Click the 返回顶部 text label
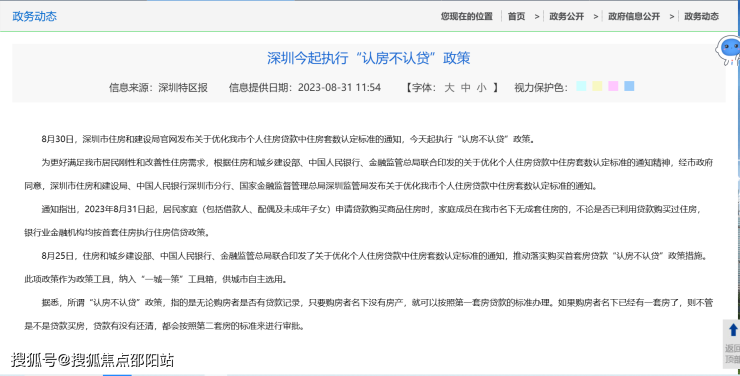740x376 pixels. tap(732, 354)
